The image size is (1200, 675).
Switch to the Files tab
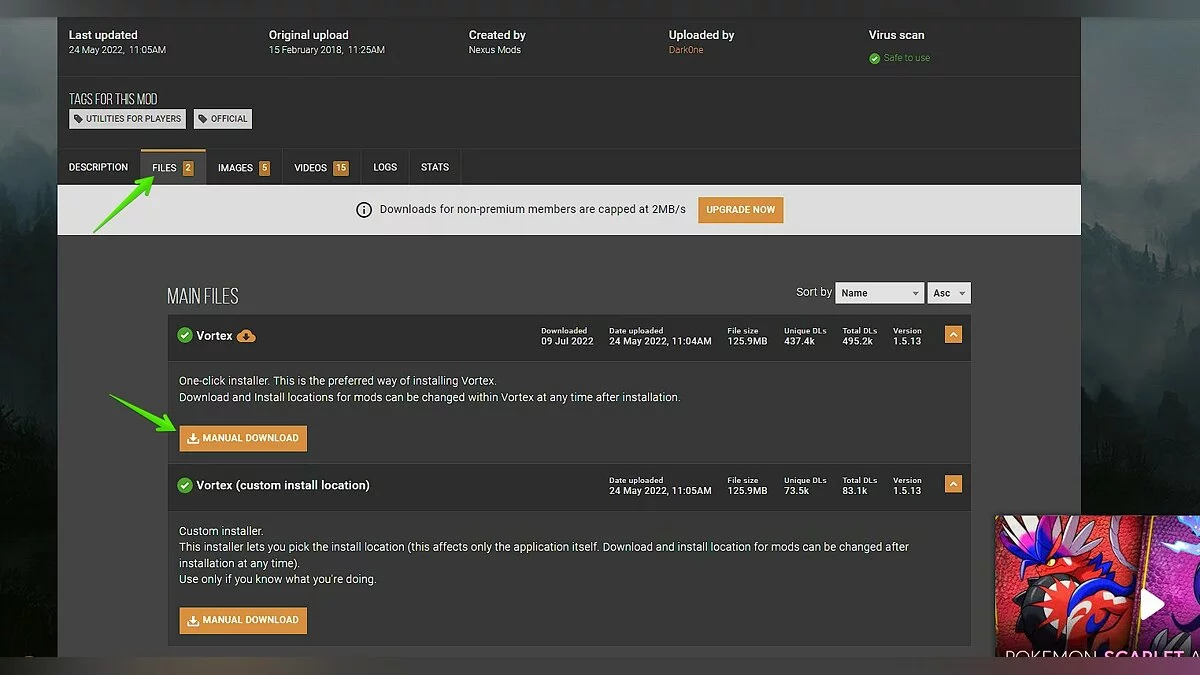(172, 168)
